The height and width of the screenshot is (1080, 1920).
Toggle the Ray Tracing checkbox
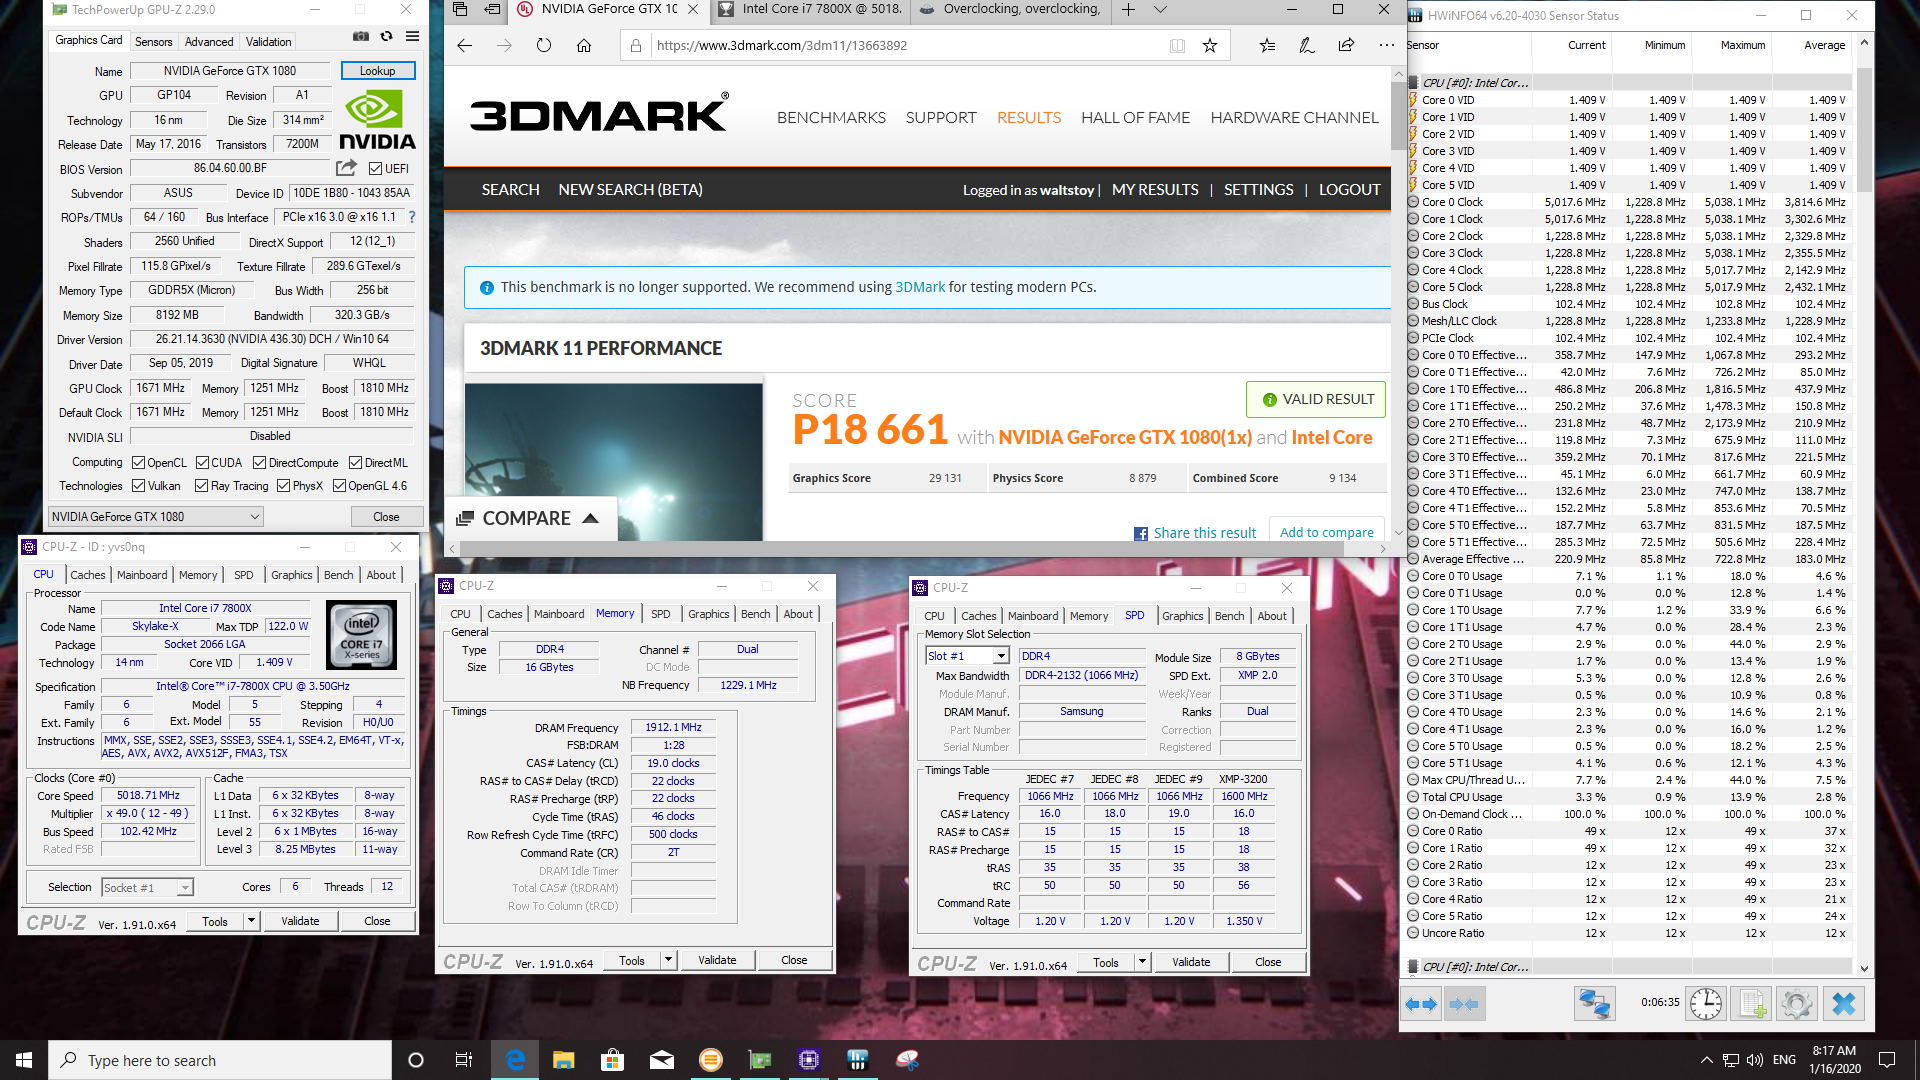(203, 486)
